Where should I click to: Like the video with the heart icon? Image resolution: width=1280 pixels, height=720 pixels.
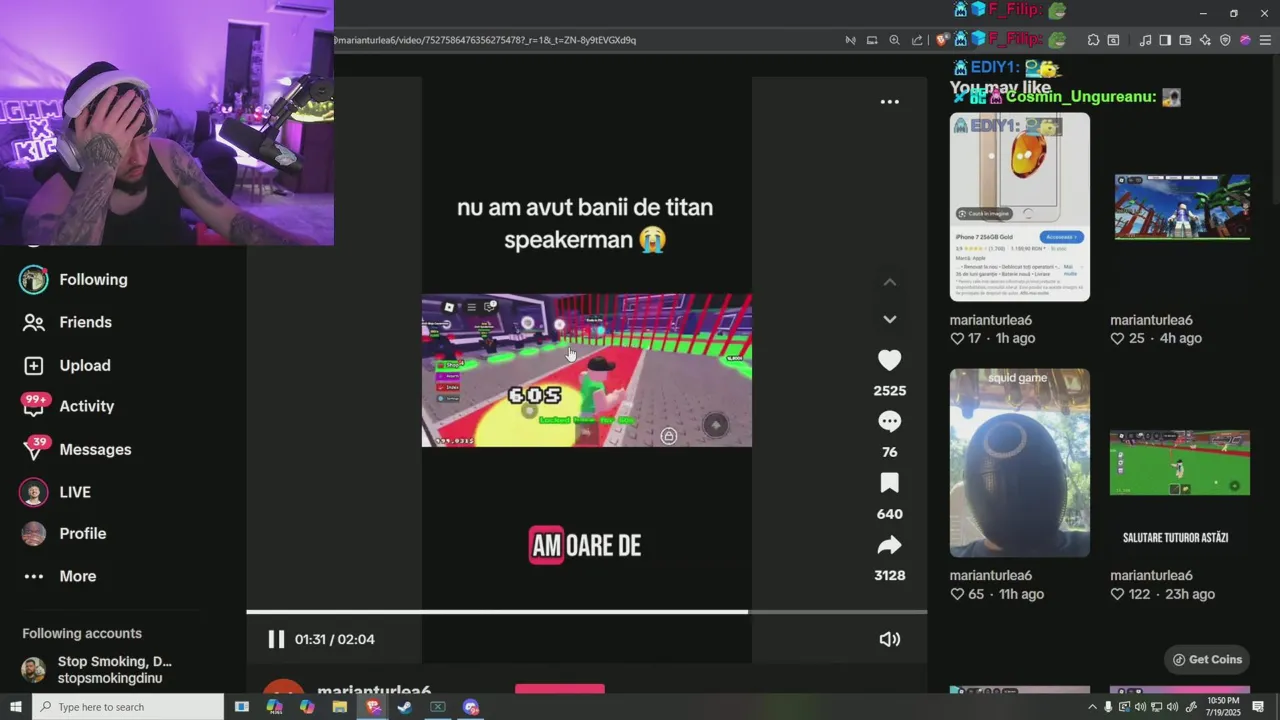(889, 360)
